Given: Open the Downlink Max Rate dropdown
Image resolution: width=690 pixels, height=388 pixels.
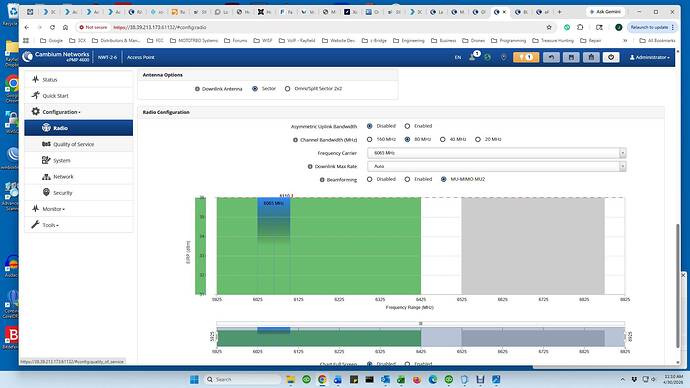Looking at the screenshot, I should coord(496,166).
